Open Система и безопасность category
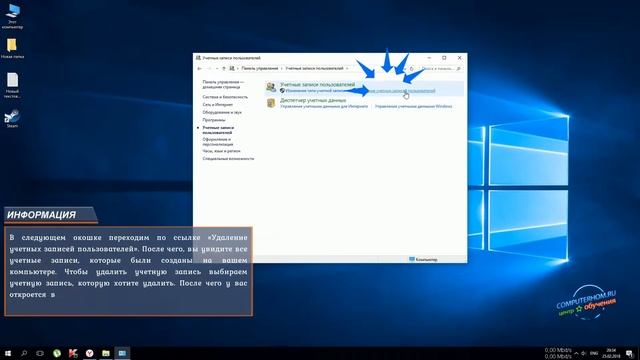 [x=225, y=97]
